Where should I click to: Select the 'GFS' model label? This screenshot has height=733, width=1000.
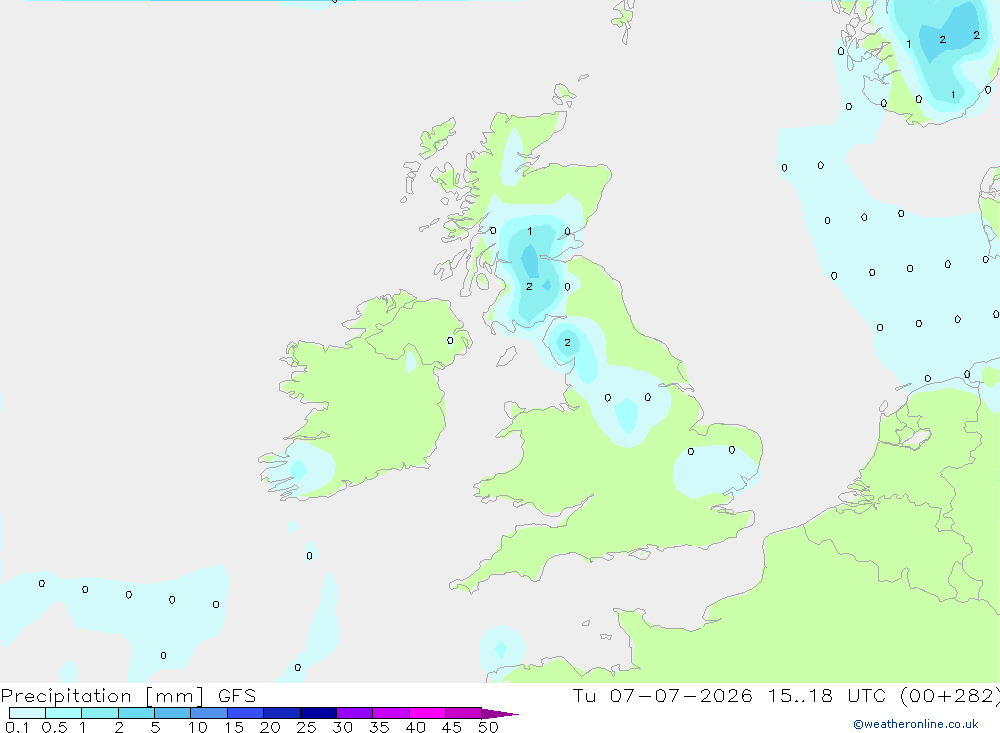pyautogui.click(x=237, y=696)
